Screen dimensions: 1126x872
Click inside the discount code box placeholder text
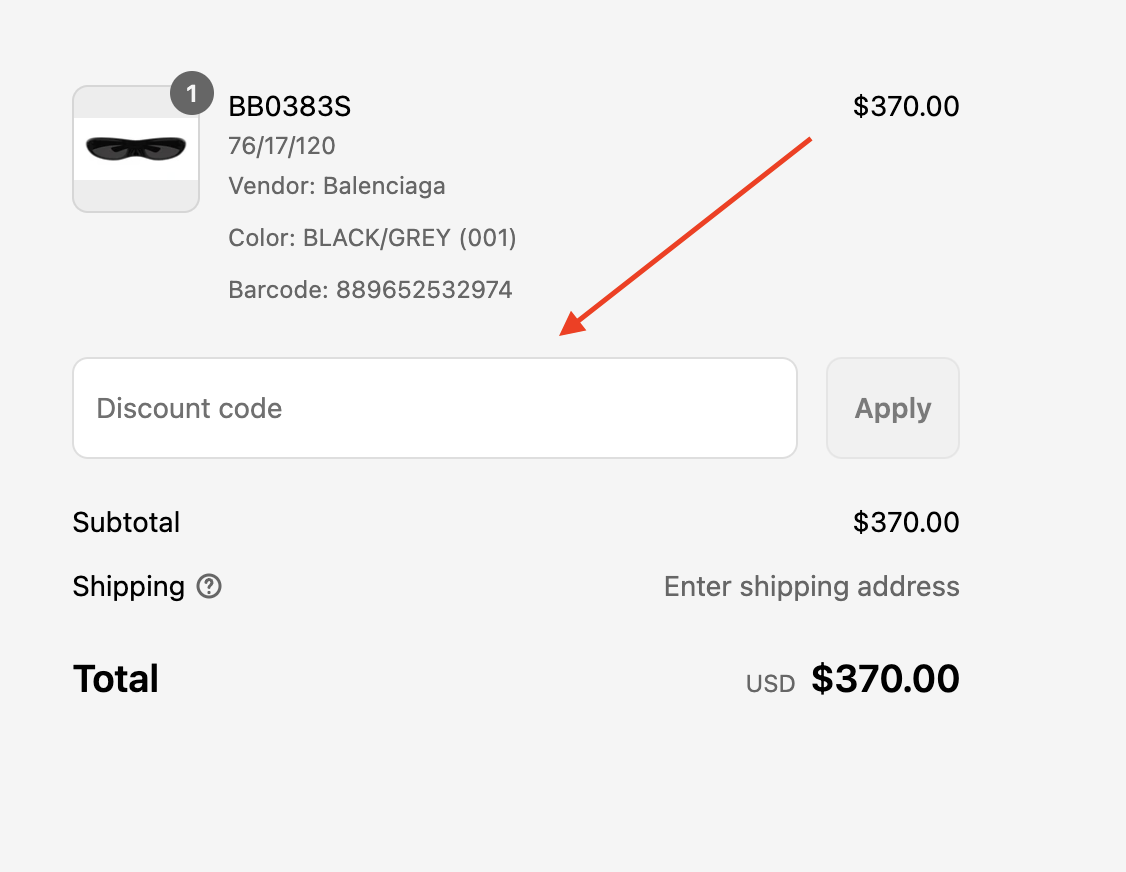point(188,408)
